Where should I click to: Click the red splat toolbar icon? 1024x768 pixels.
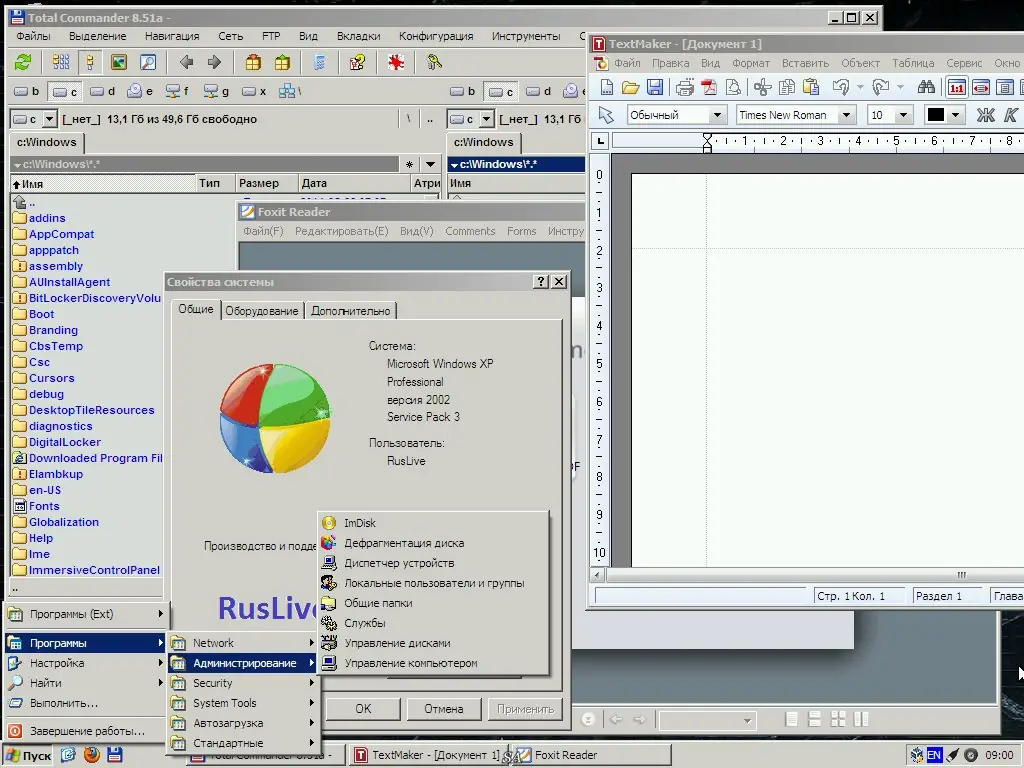tap(396, 63)
